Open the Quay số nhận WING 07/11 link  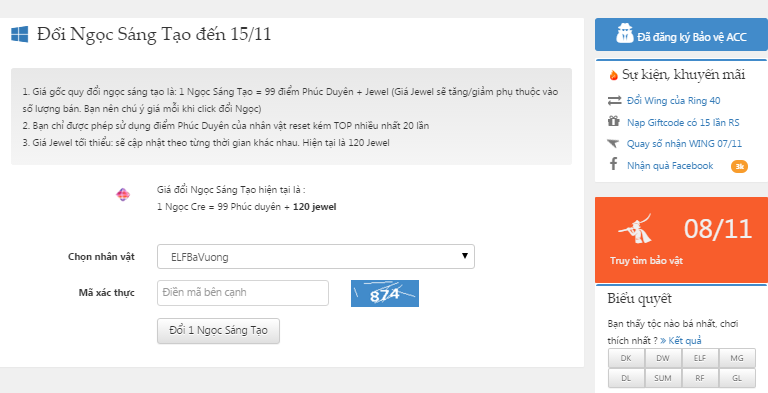click(x=684, y=144)
